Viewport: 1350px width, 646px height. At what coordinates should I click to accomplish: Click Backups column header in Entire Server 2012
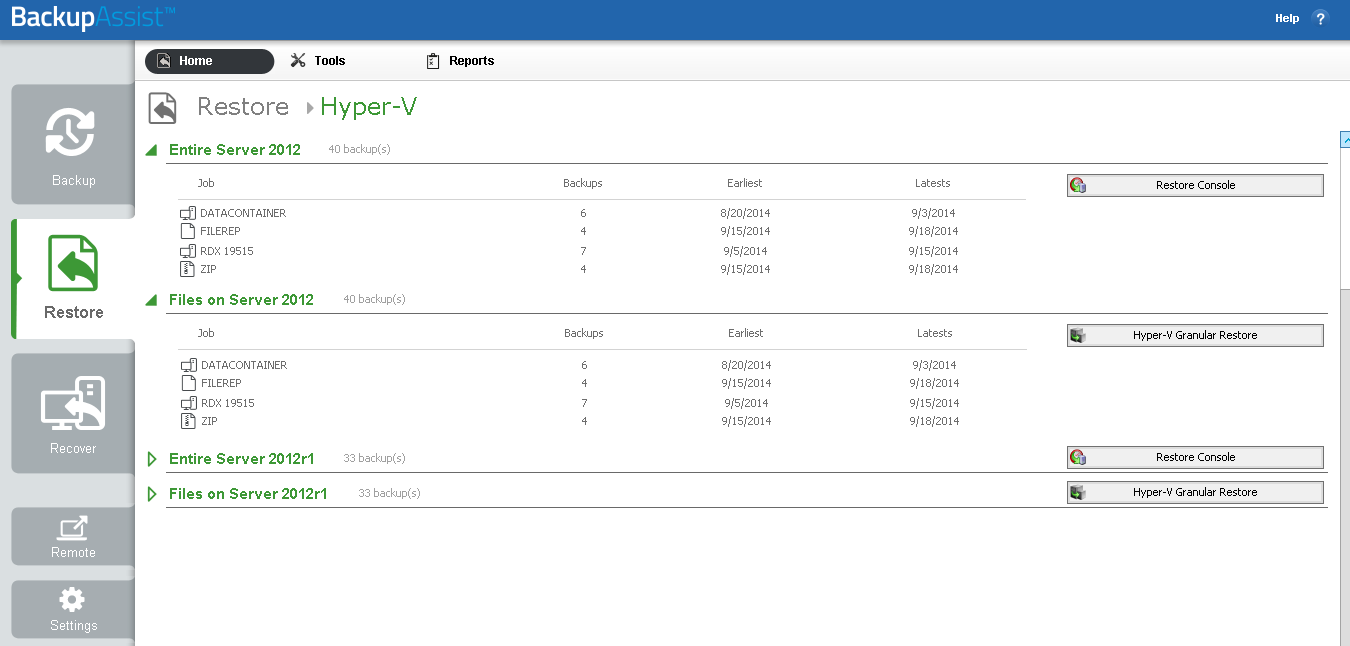pyautogui.click(x=583, y=183)
